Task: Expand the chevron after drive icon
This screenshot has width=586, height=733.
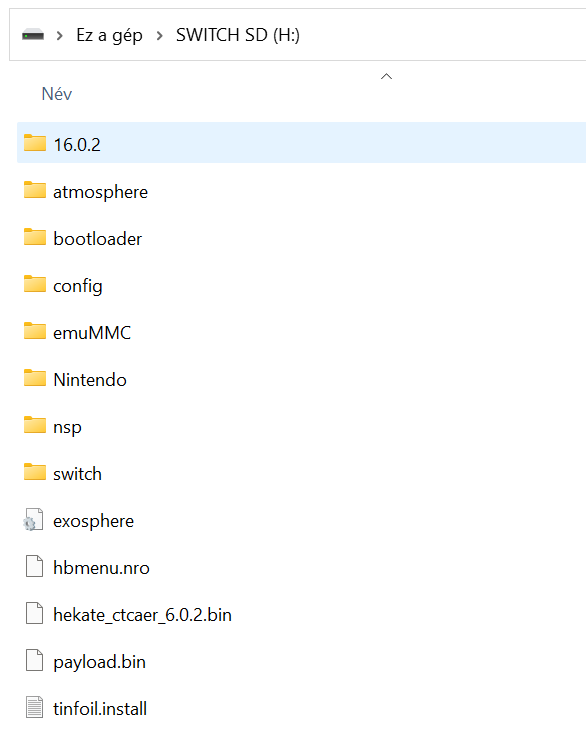Action: pyautogui.click(x=59, y=36)
